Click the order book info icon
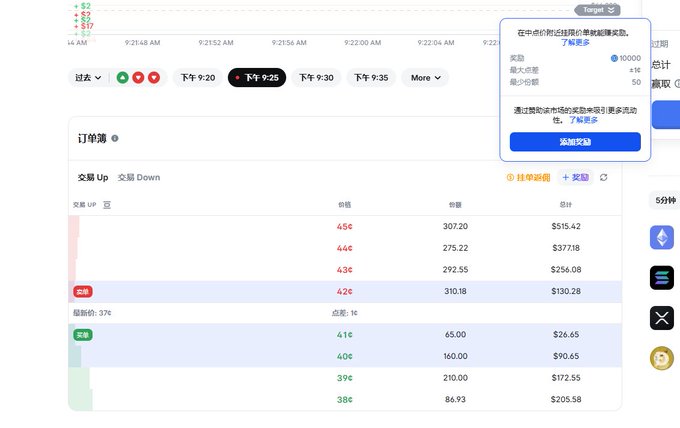Viewport: 680px width, 428px height. coord(115,138)
